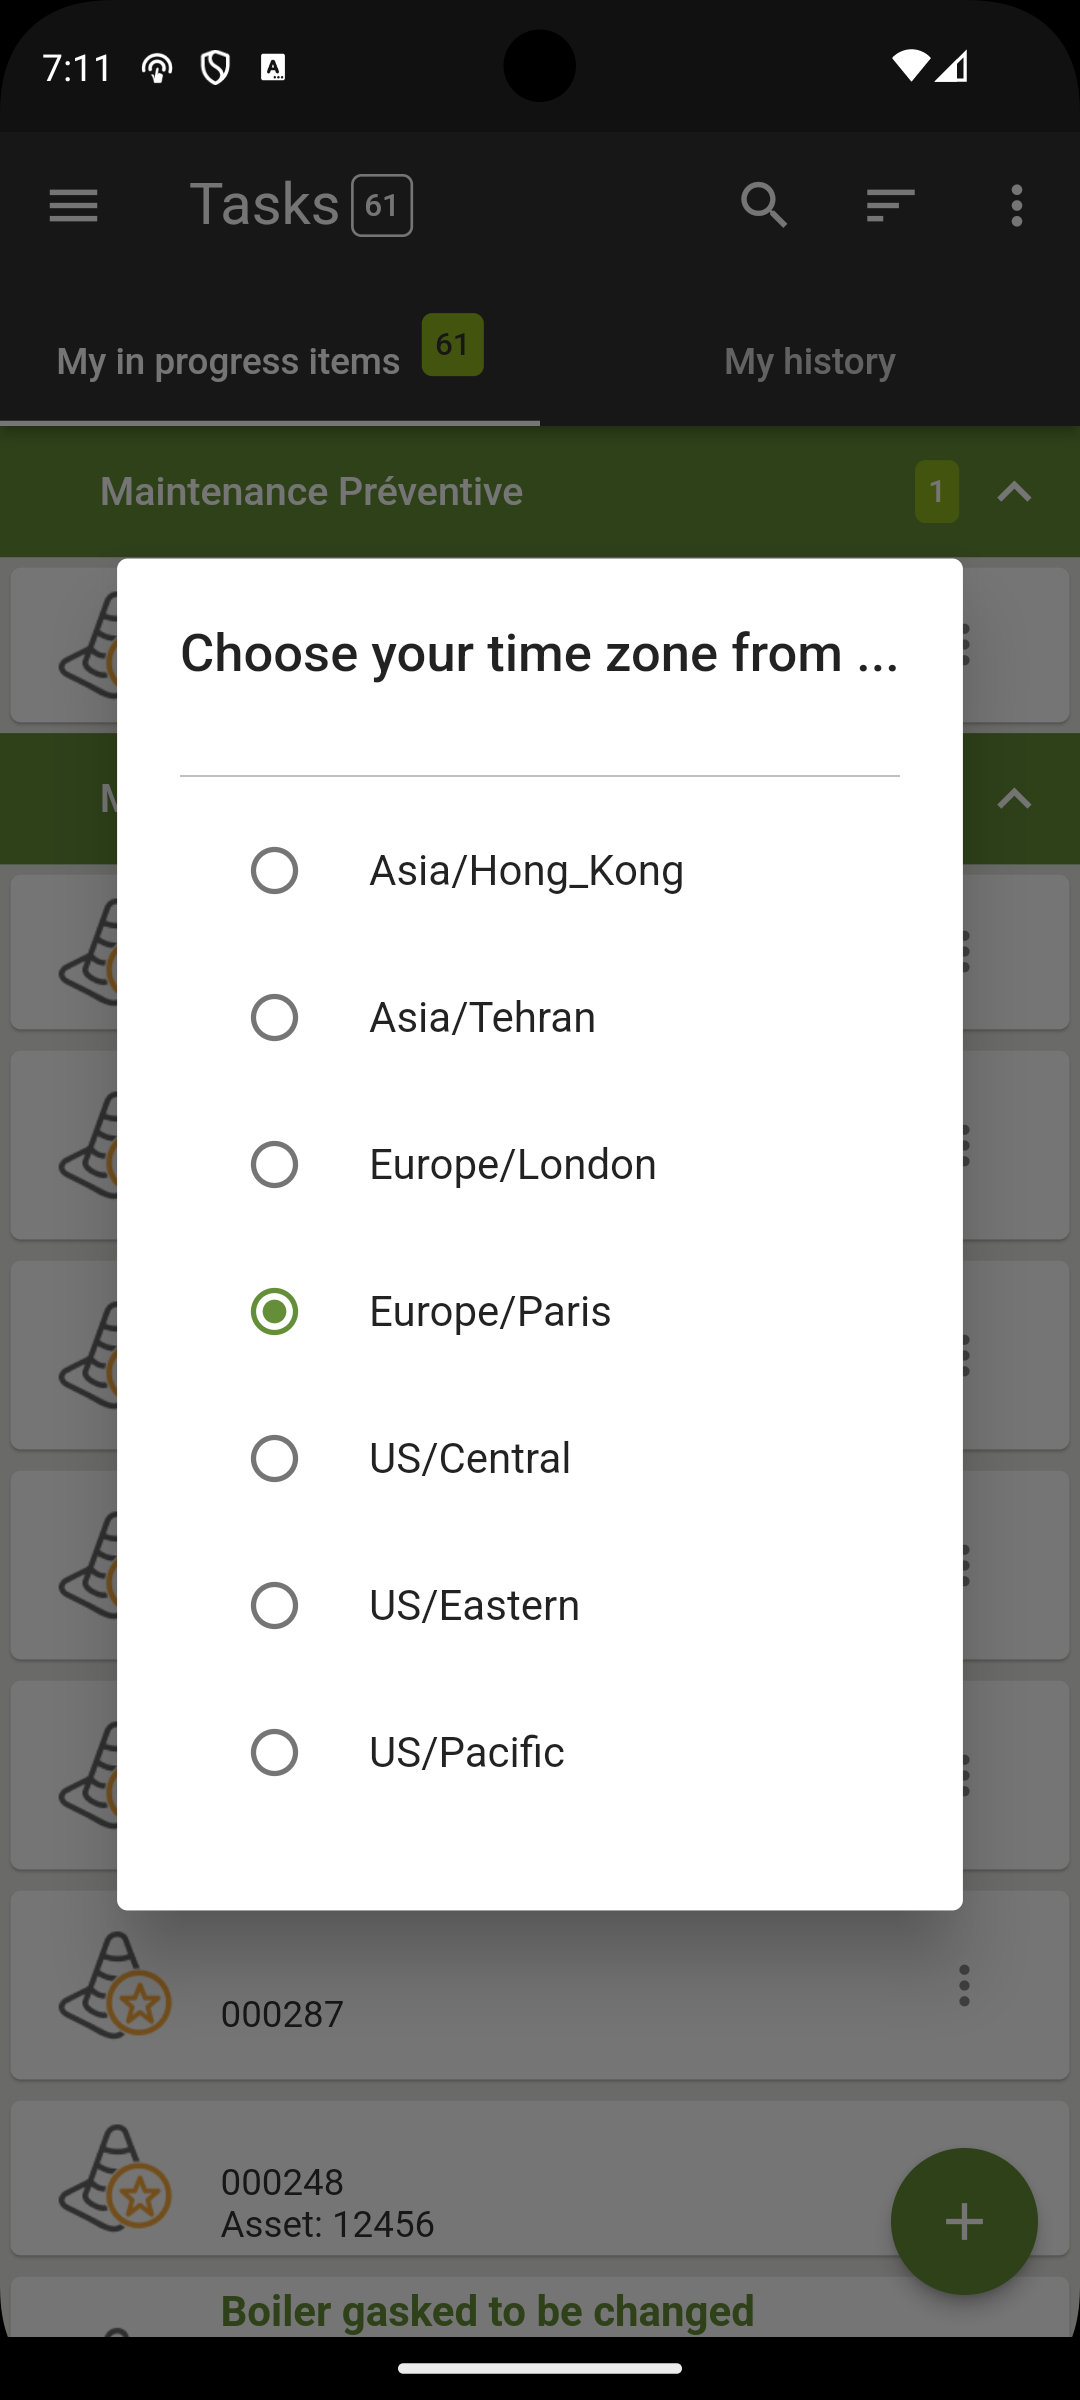
Task: Collapse the second green section chevron
Action: pyautogui.click(x=1014, y=798)
